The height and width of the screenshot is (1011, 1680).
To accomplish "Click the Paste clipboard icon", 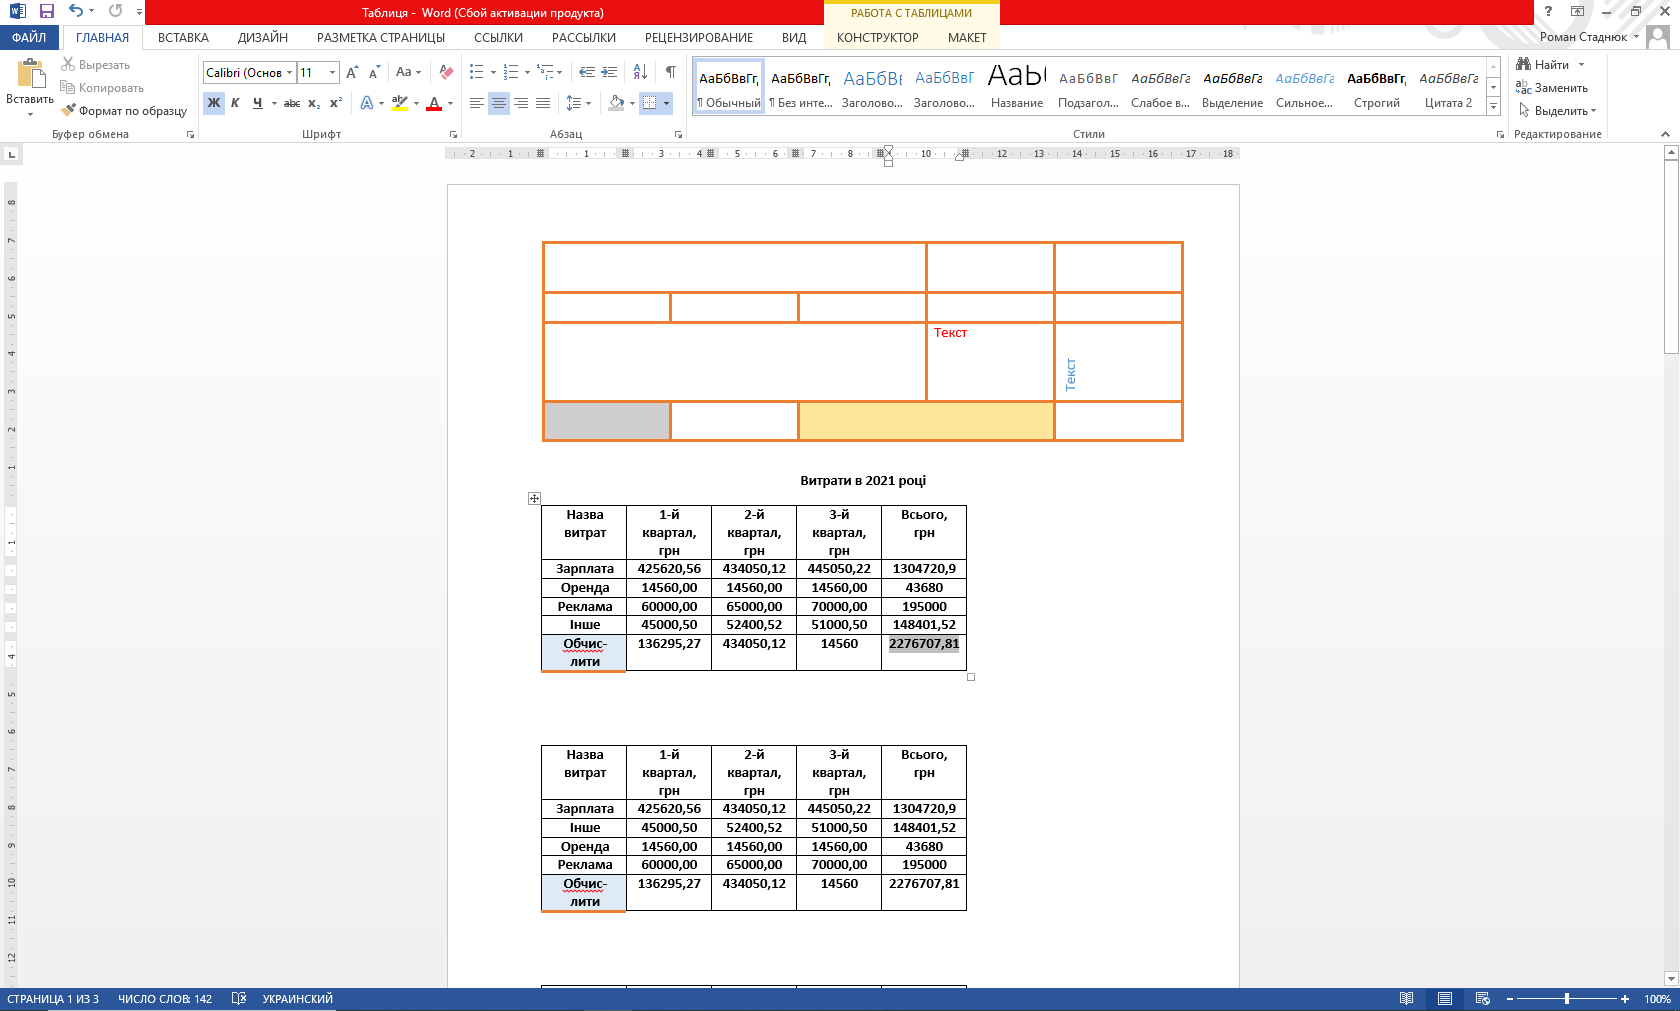I will coord(30,74).
